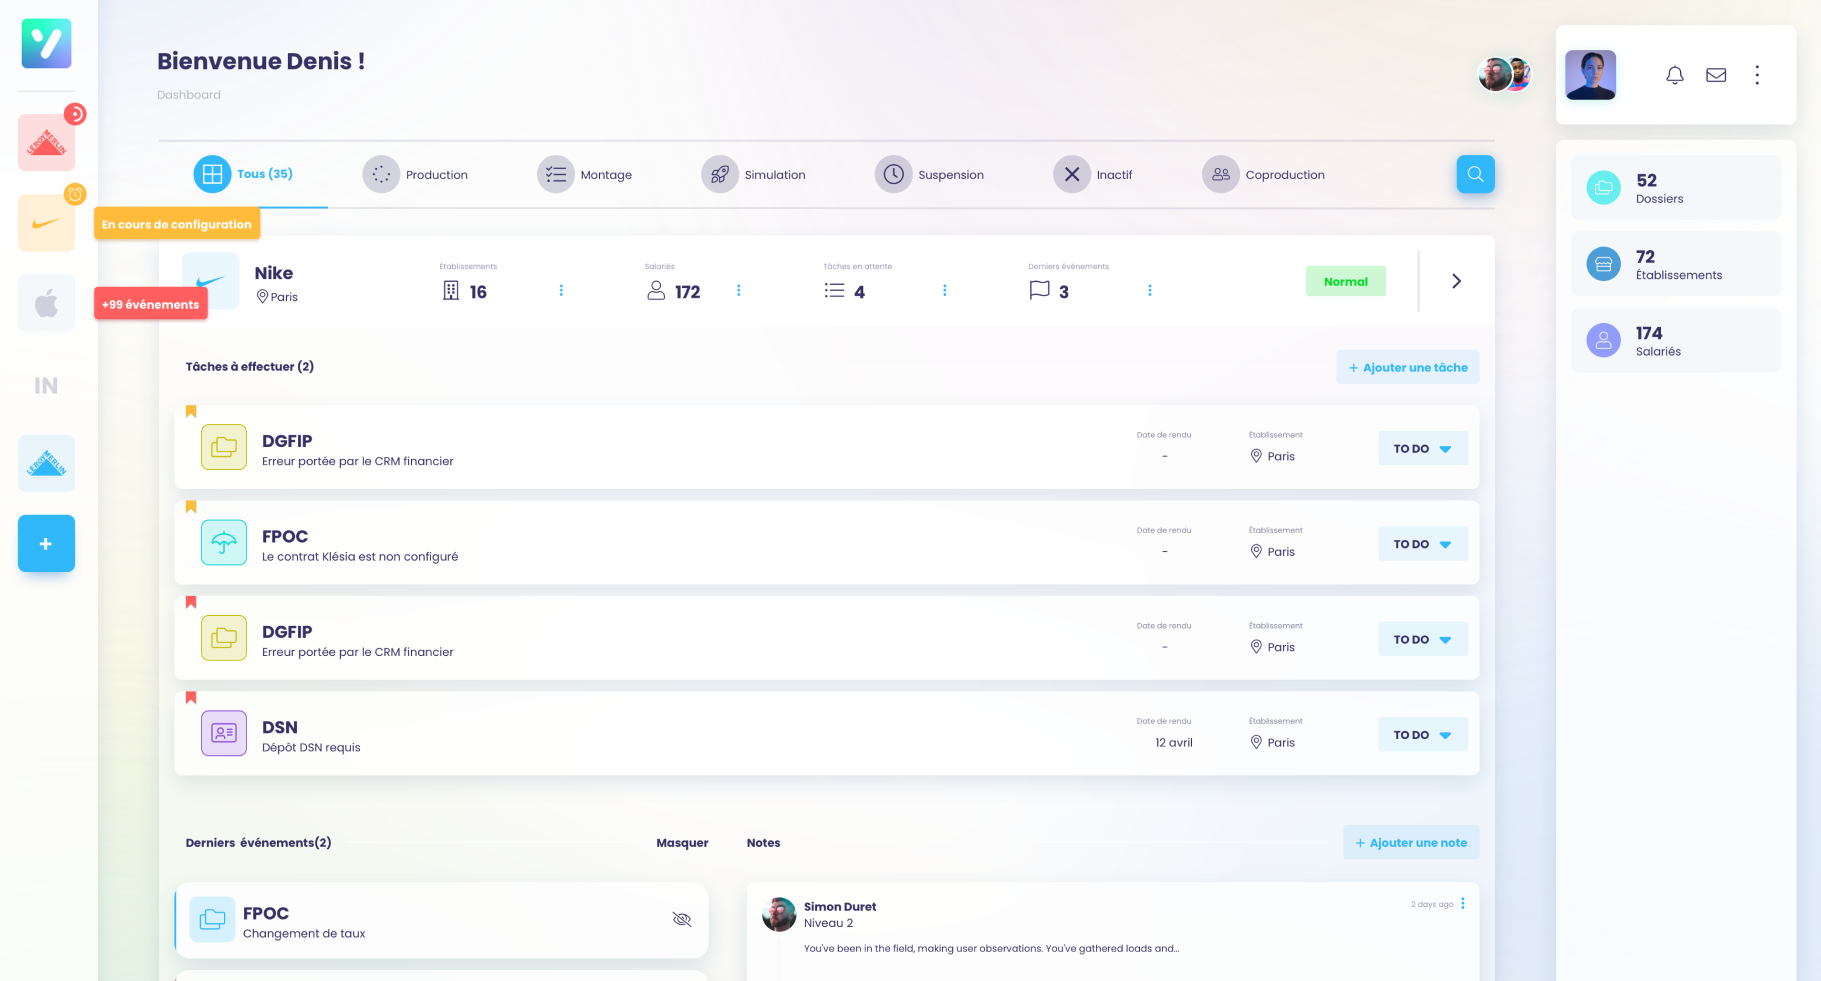The height and width of the screenshot is (981, 1821).
Task: Open Denis's profile picture thumbnail
Action: pos(1590,75)
